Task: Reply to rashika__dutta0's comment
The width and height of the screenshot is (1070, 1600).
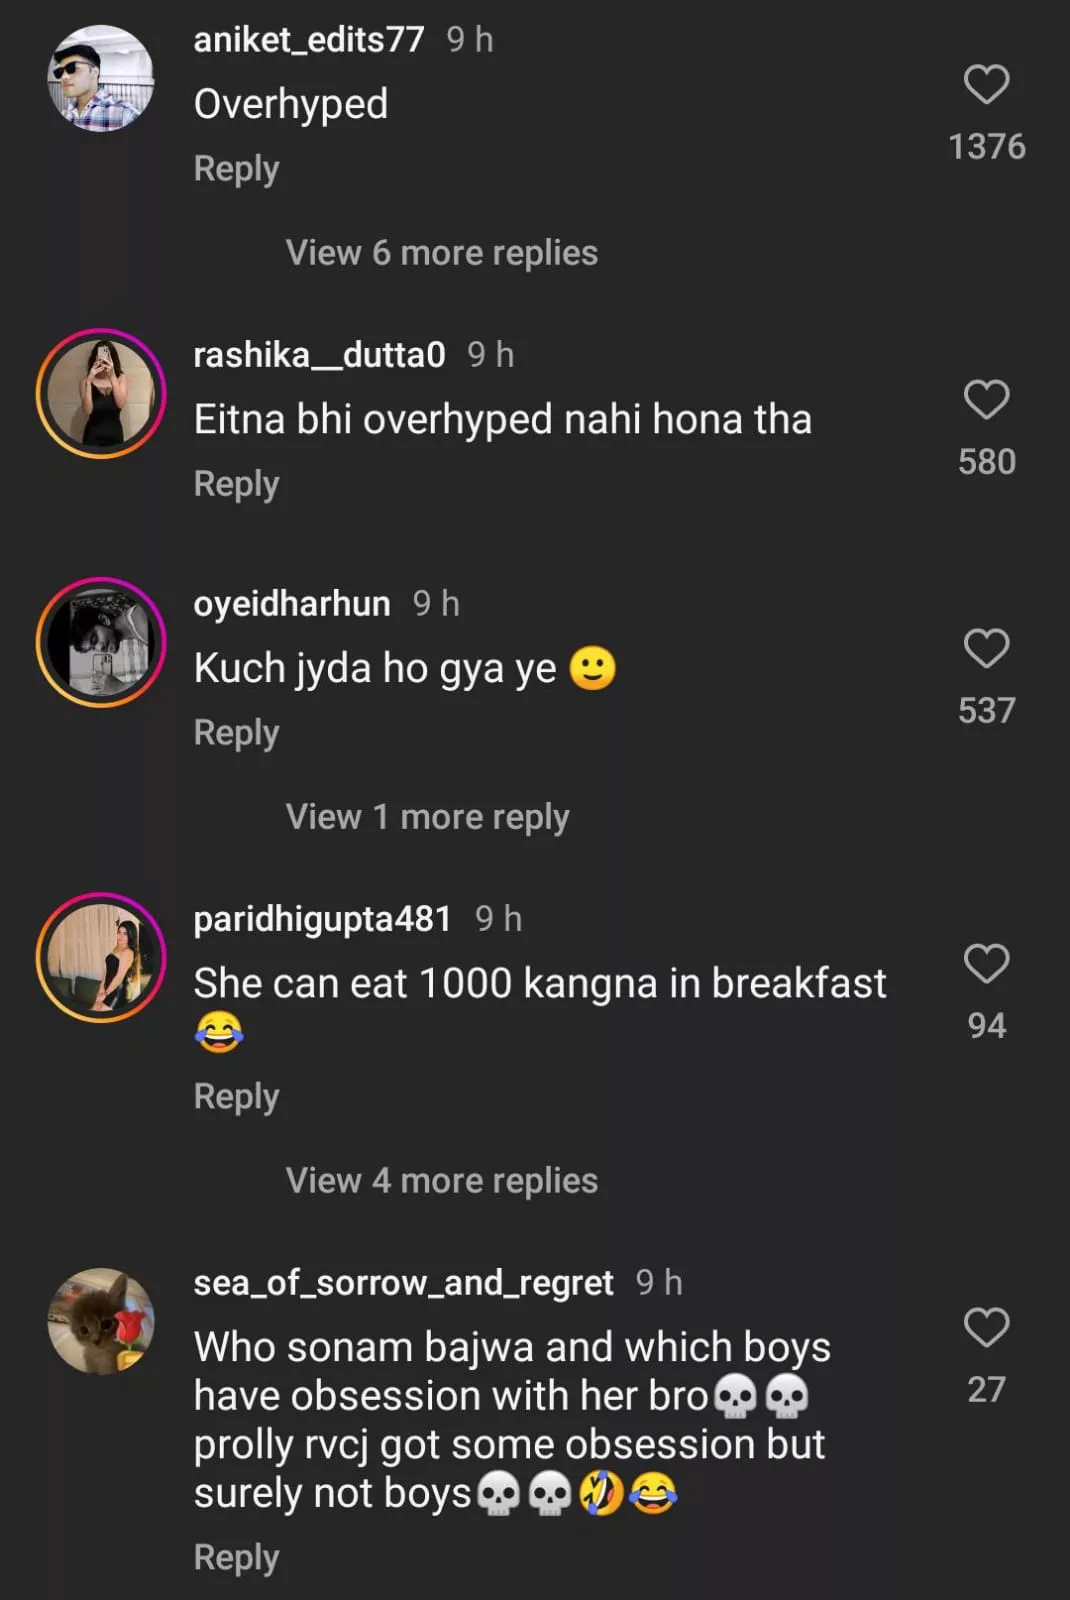Action: click(236, 484)
